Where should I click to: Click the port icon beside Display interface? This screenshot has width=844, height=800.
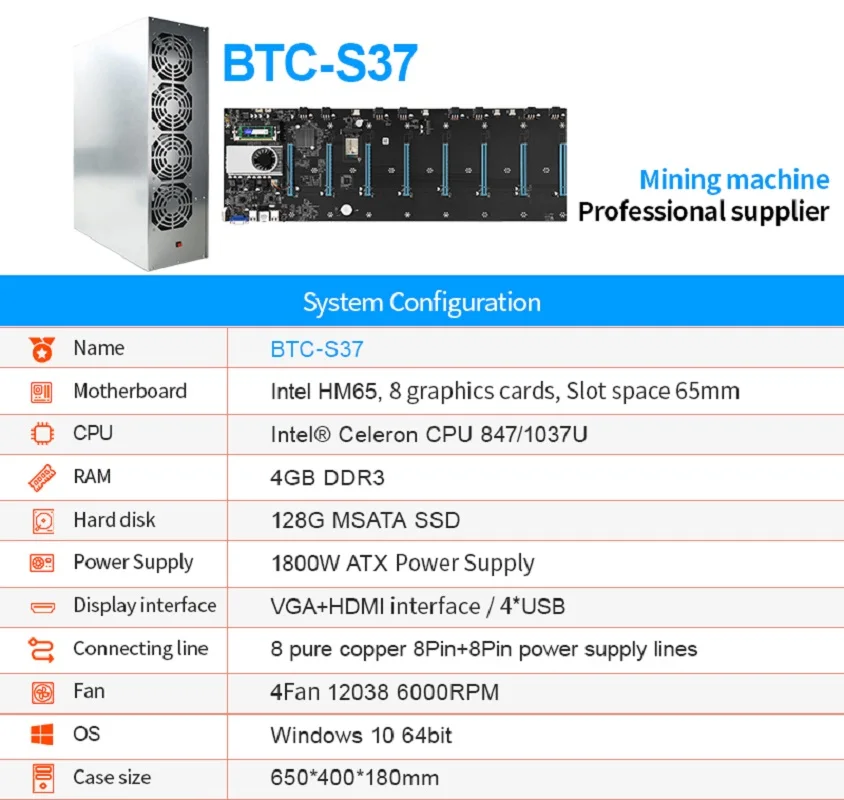(x=43, y=607)
